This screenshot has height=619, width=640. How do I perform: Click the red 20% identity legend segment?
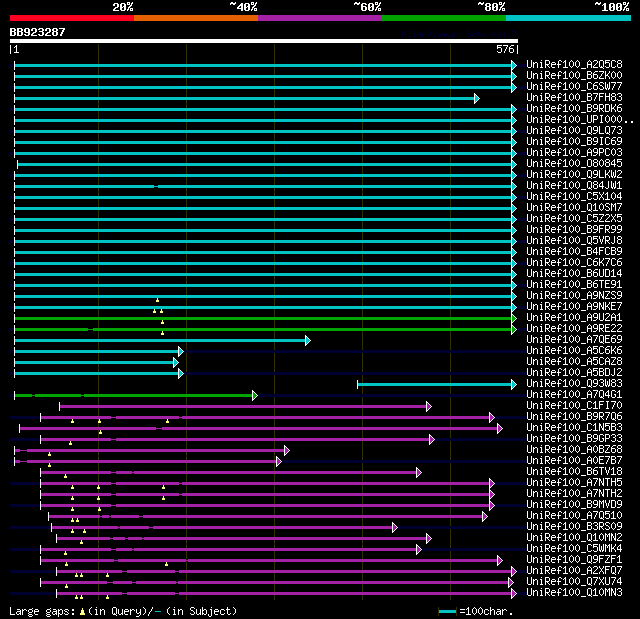(x=72, y=18)
